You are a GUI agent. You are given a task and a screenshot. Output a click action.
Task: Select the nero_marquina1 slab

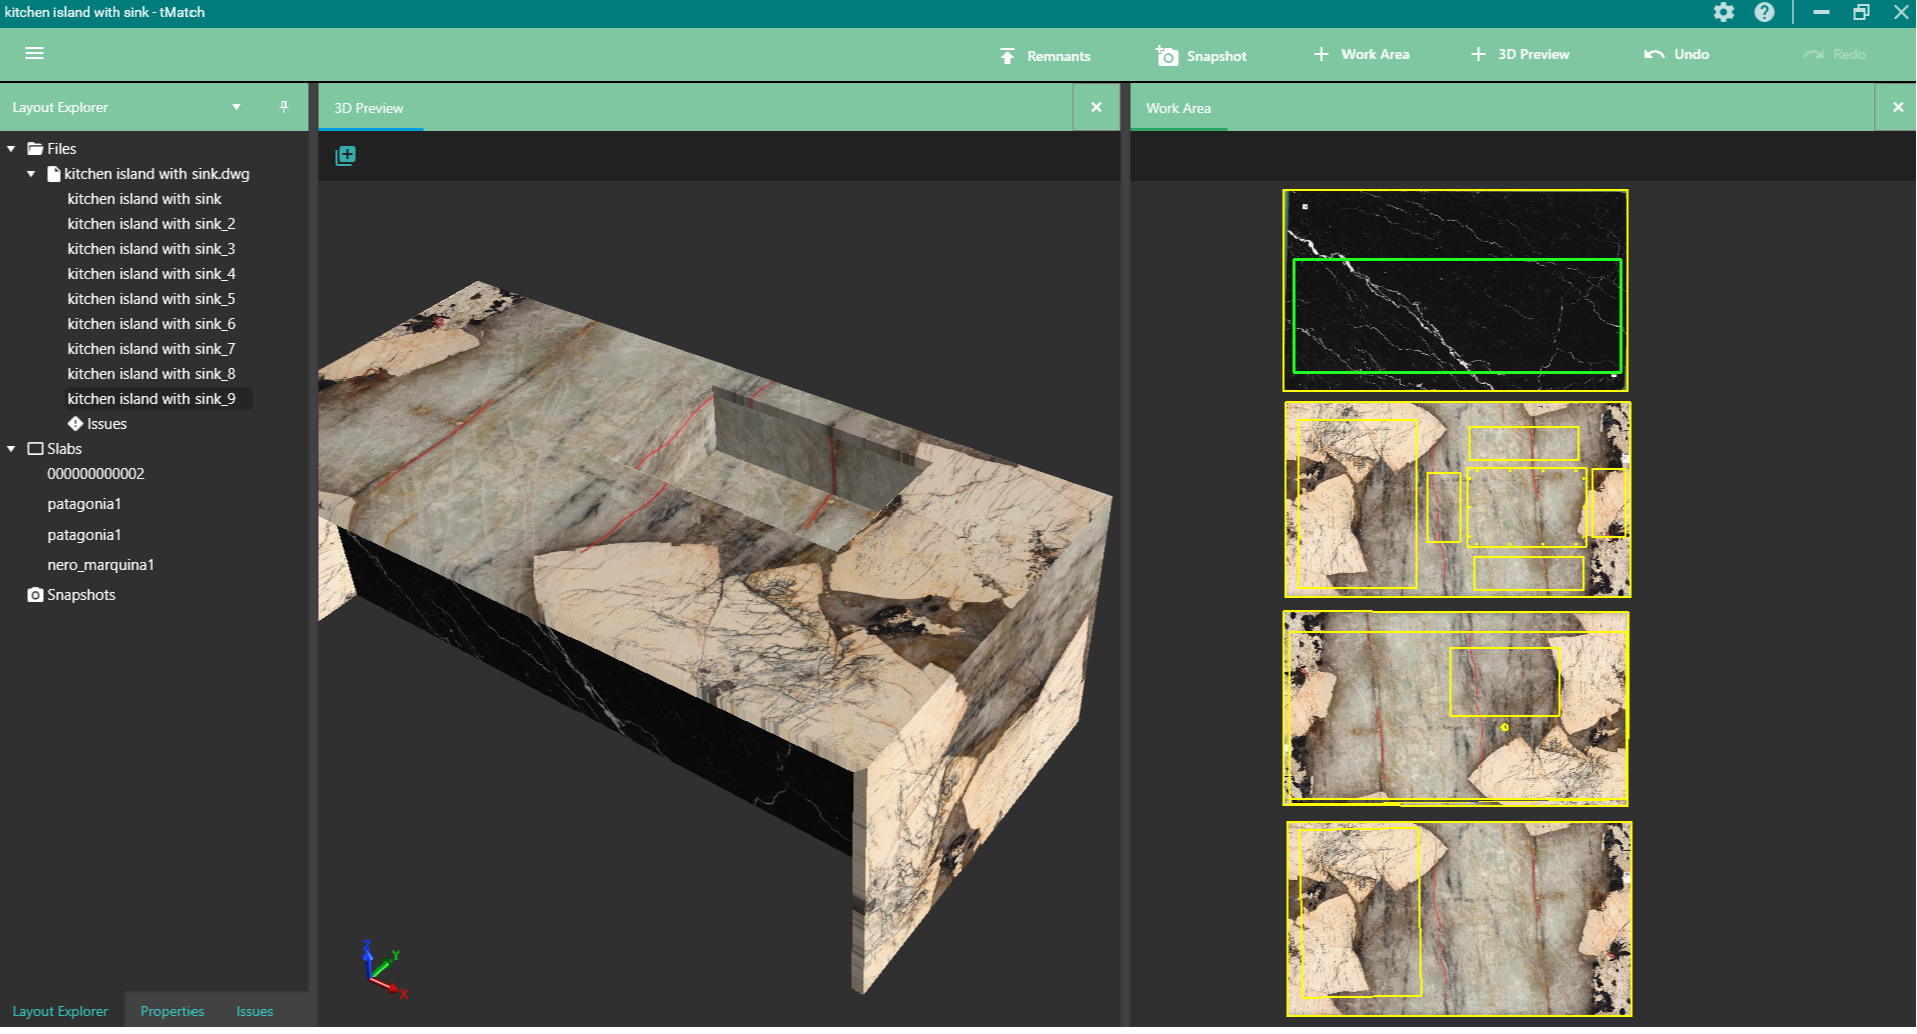pyautogui.click(x=100, y=565)
